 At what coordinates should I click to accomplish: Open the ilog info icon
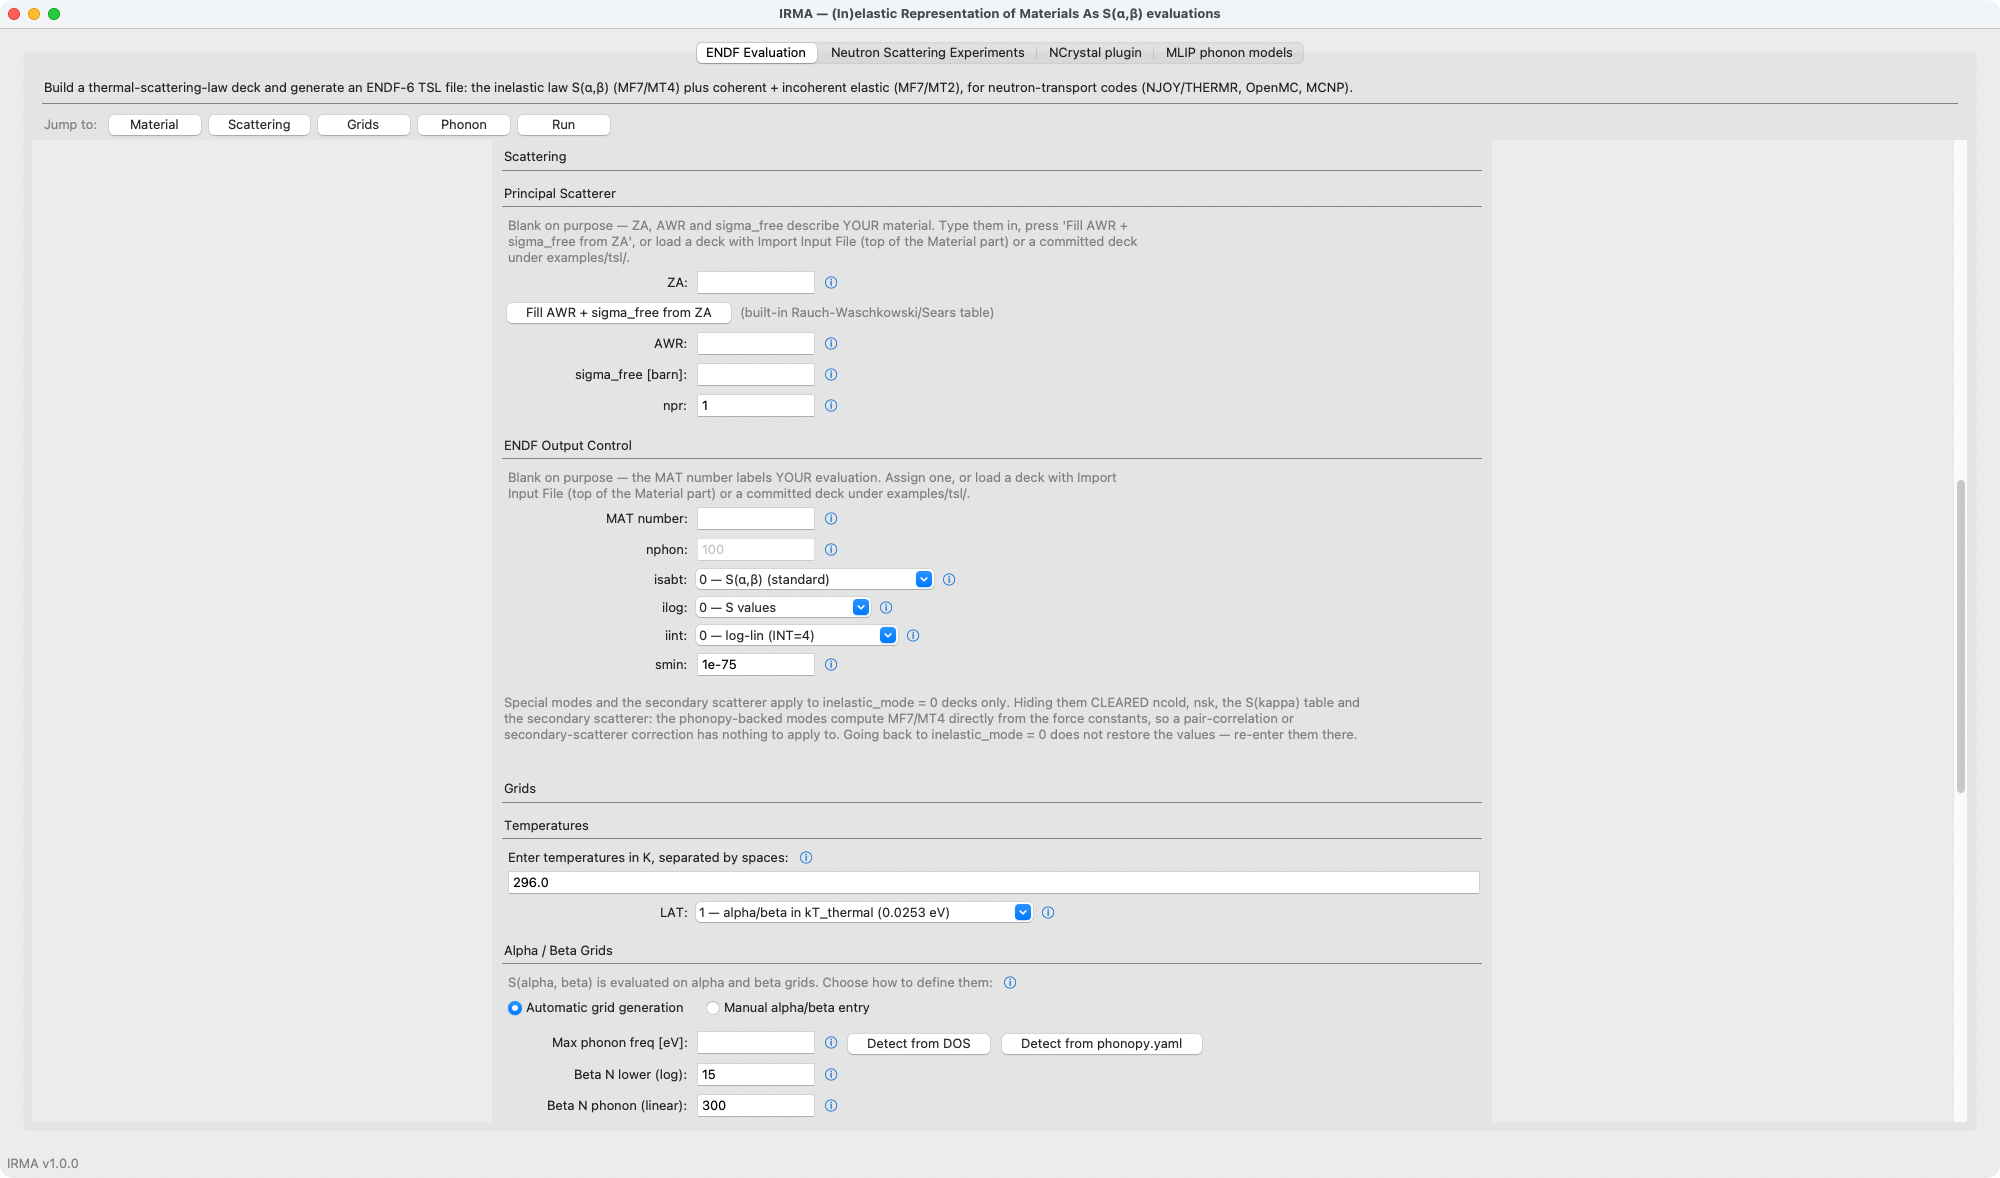pyautogui.click(x=886, y=608)
